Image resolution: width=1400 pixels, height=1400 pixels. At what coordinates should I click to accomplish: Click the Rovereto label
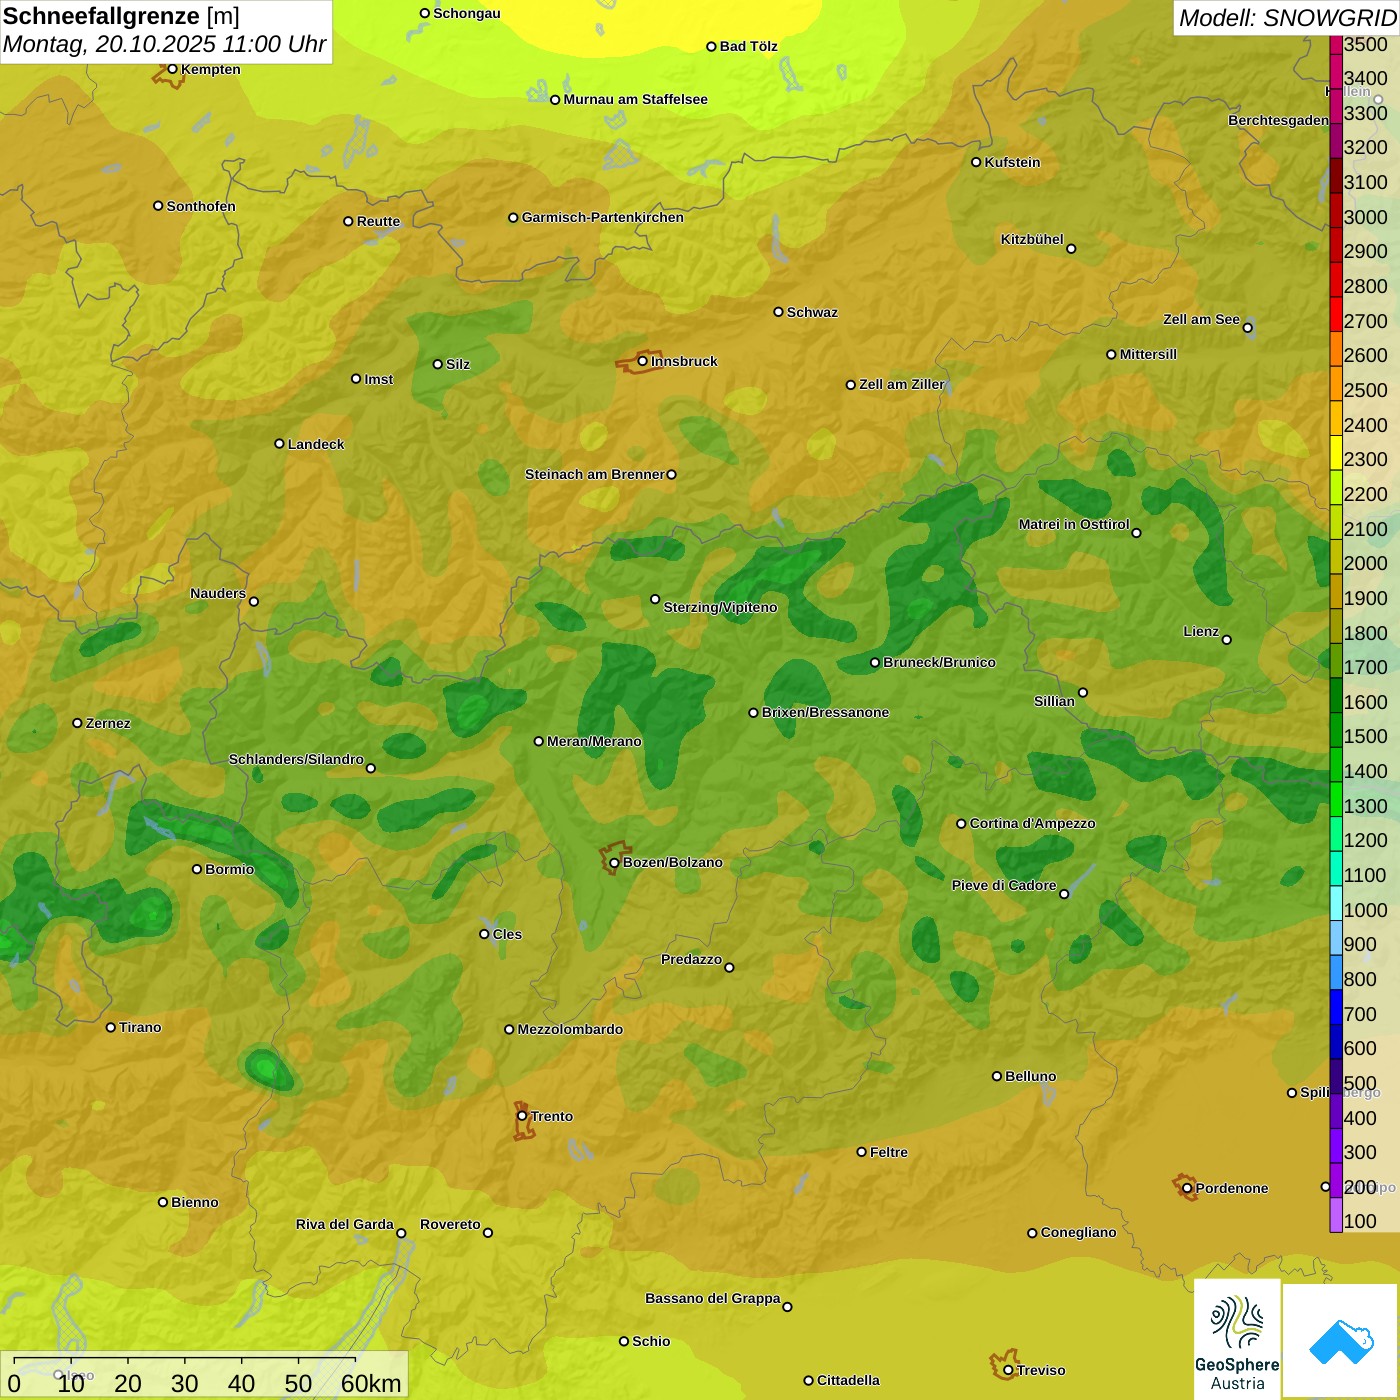tap(450, 1224)
